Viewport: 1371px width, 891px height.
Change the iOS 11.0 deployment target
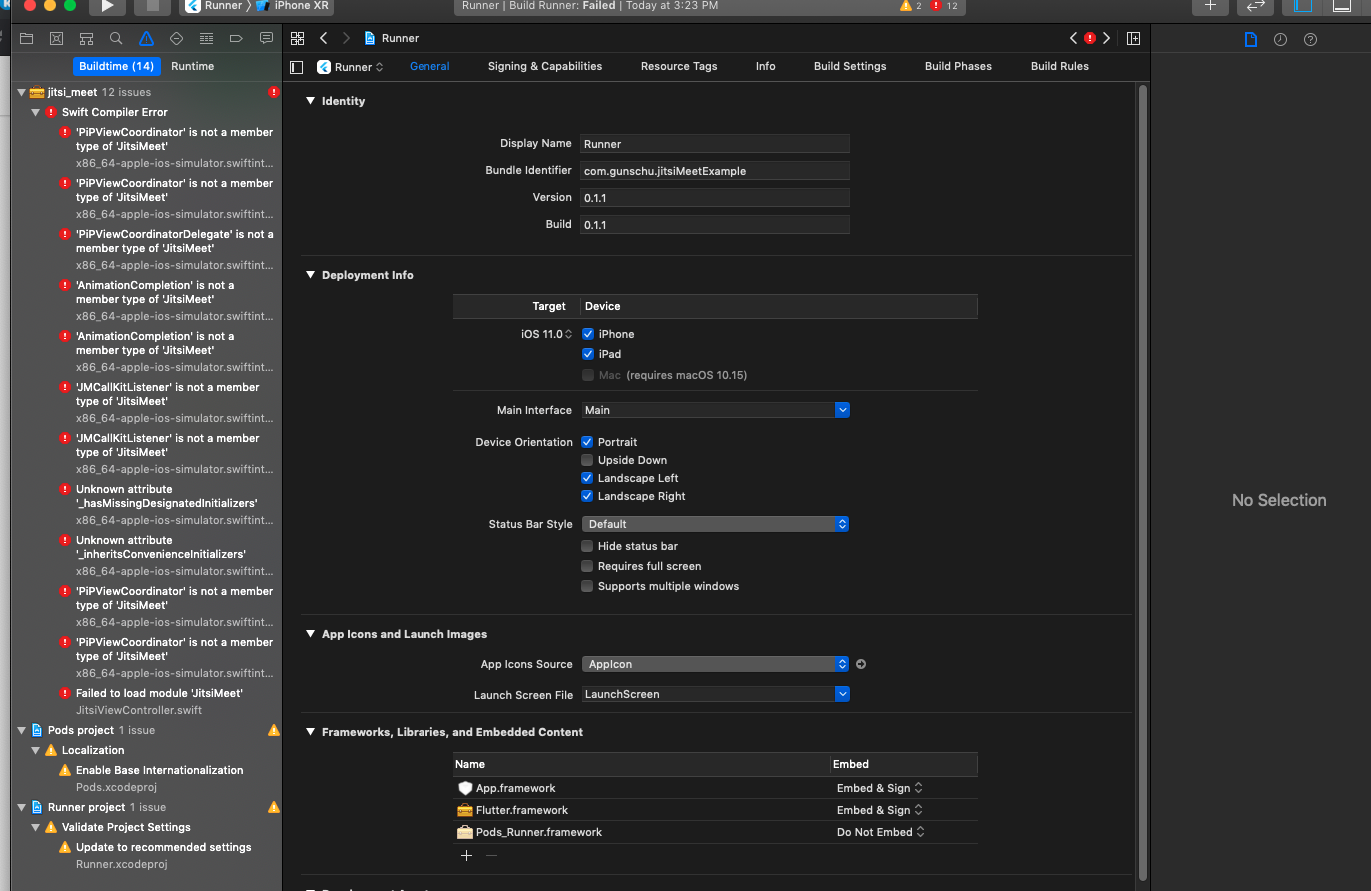click(546, 334)
